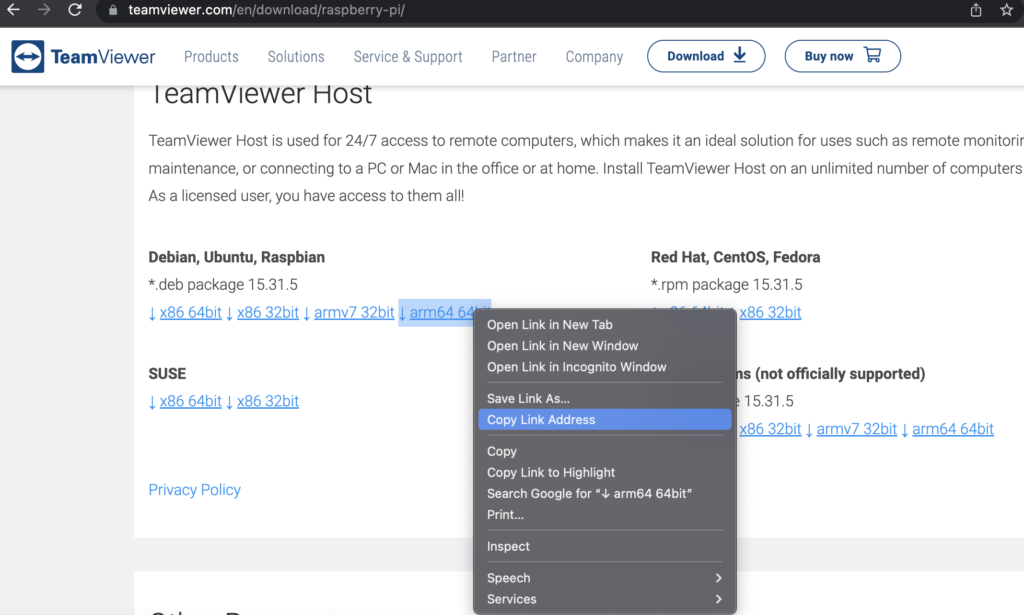Download unsupported arm64 64bit package
1024x615 pixels.
pyautogui.click(x=953, y=429)
